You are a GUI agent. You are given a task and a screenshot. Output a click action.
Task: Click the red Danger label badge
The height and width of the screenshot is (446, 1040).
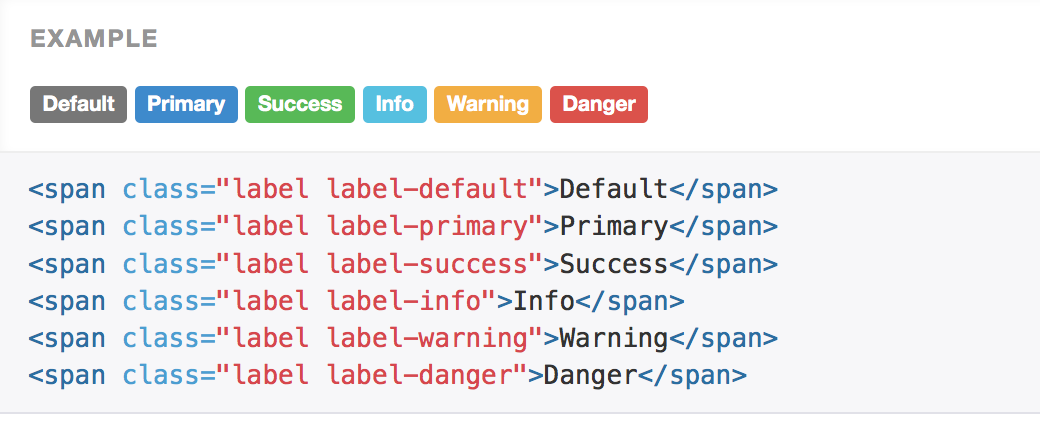pos(599,104)
